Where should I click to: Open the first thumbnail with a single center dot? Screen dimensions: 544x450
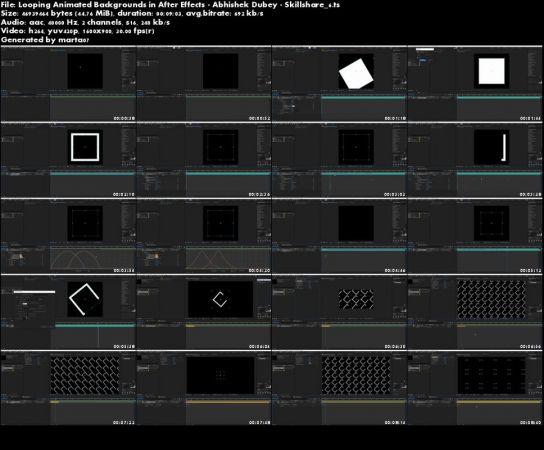click(68, 84)
